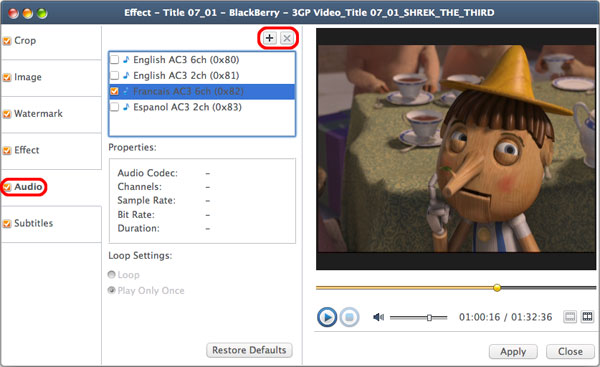Screen dimensions: 600x367
Task: Select the English AC3 6ch (0x80) row
Action: tap(202, 60)
